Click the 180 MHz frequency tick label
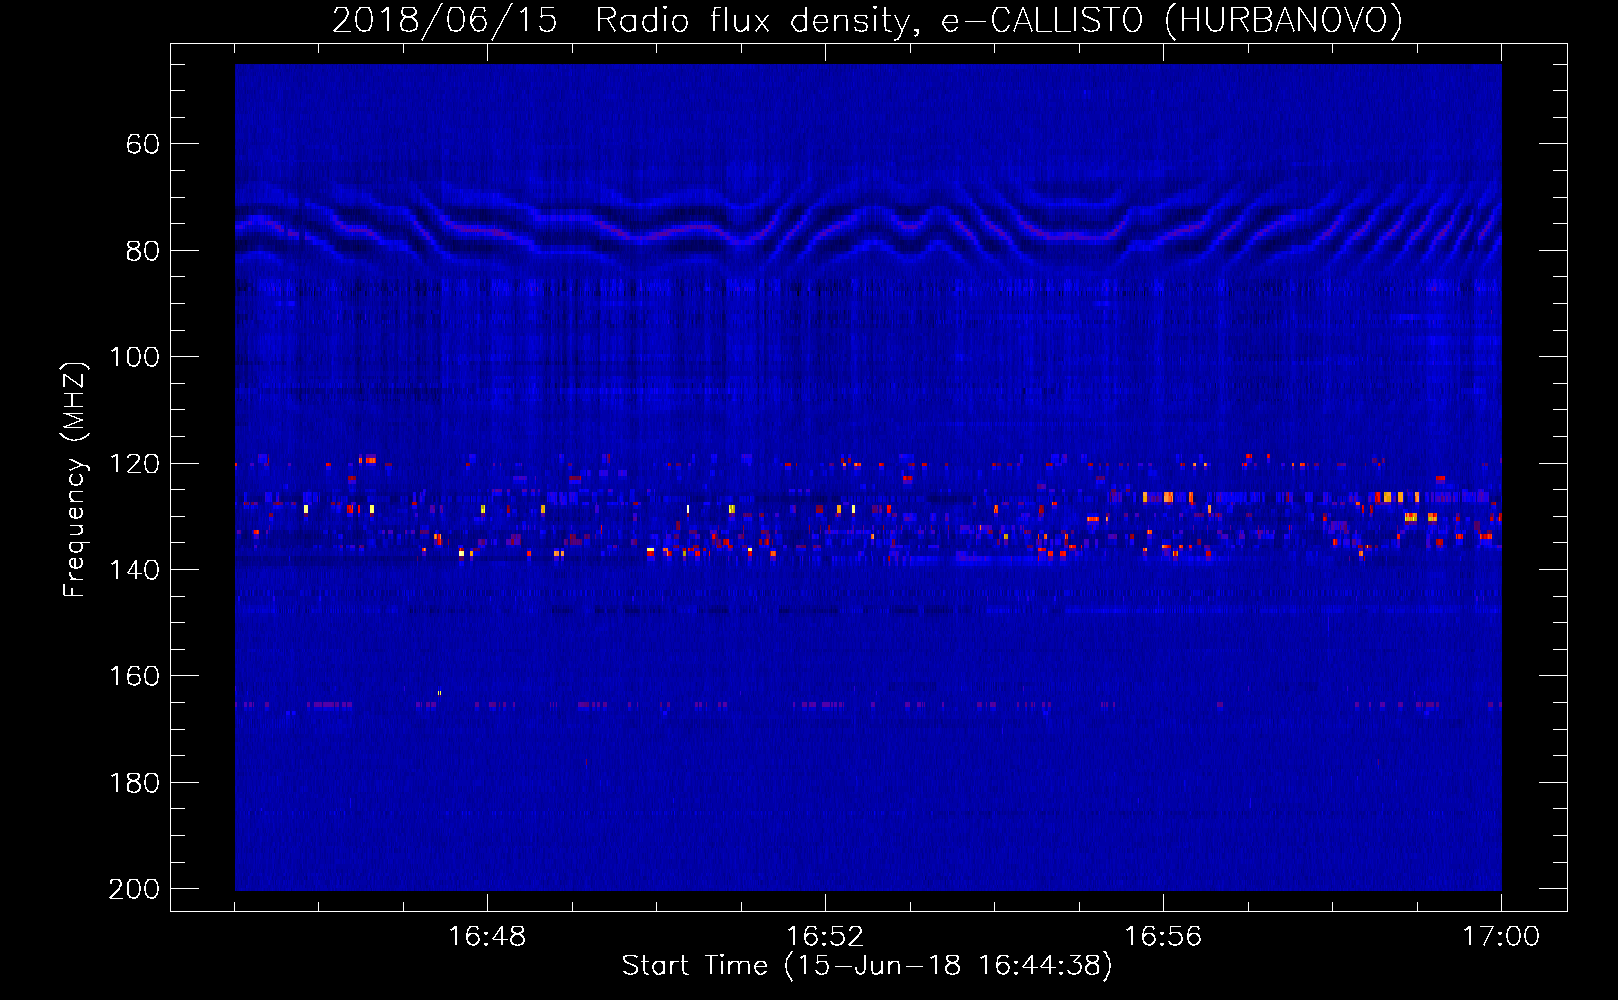The image size is (1618, 1000). (x=134, y=783)
